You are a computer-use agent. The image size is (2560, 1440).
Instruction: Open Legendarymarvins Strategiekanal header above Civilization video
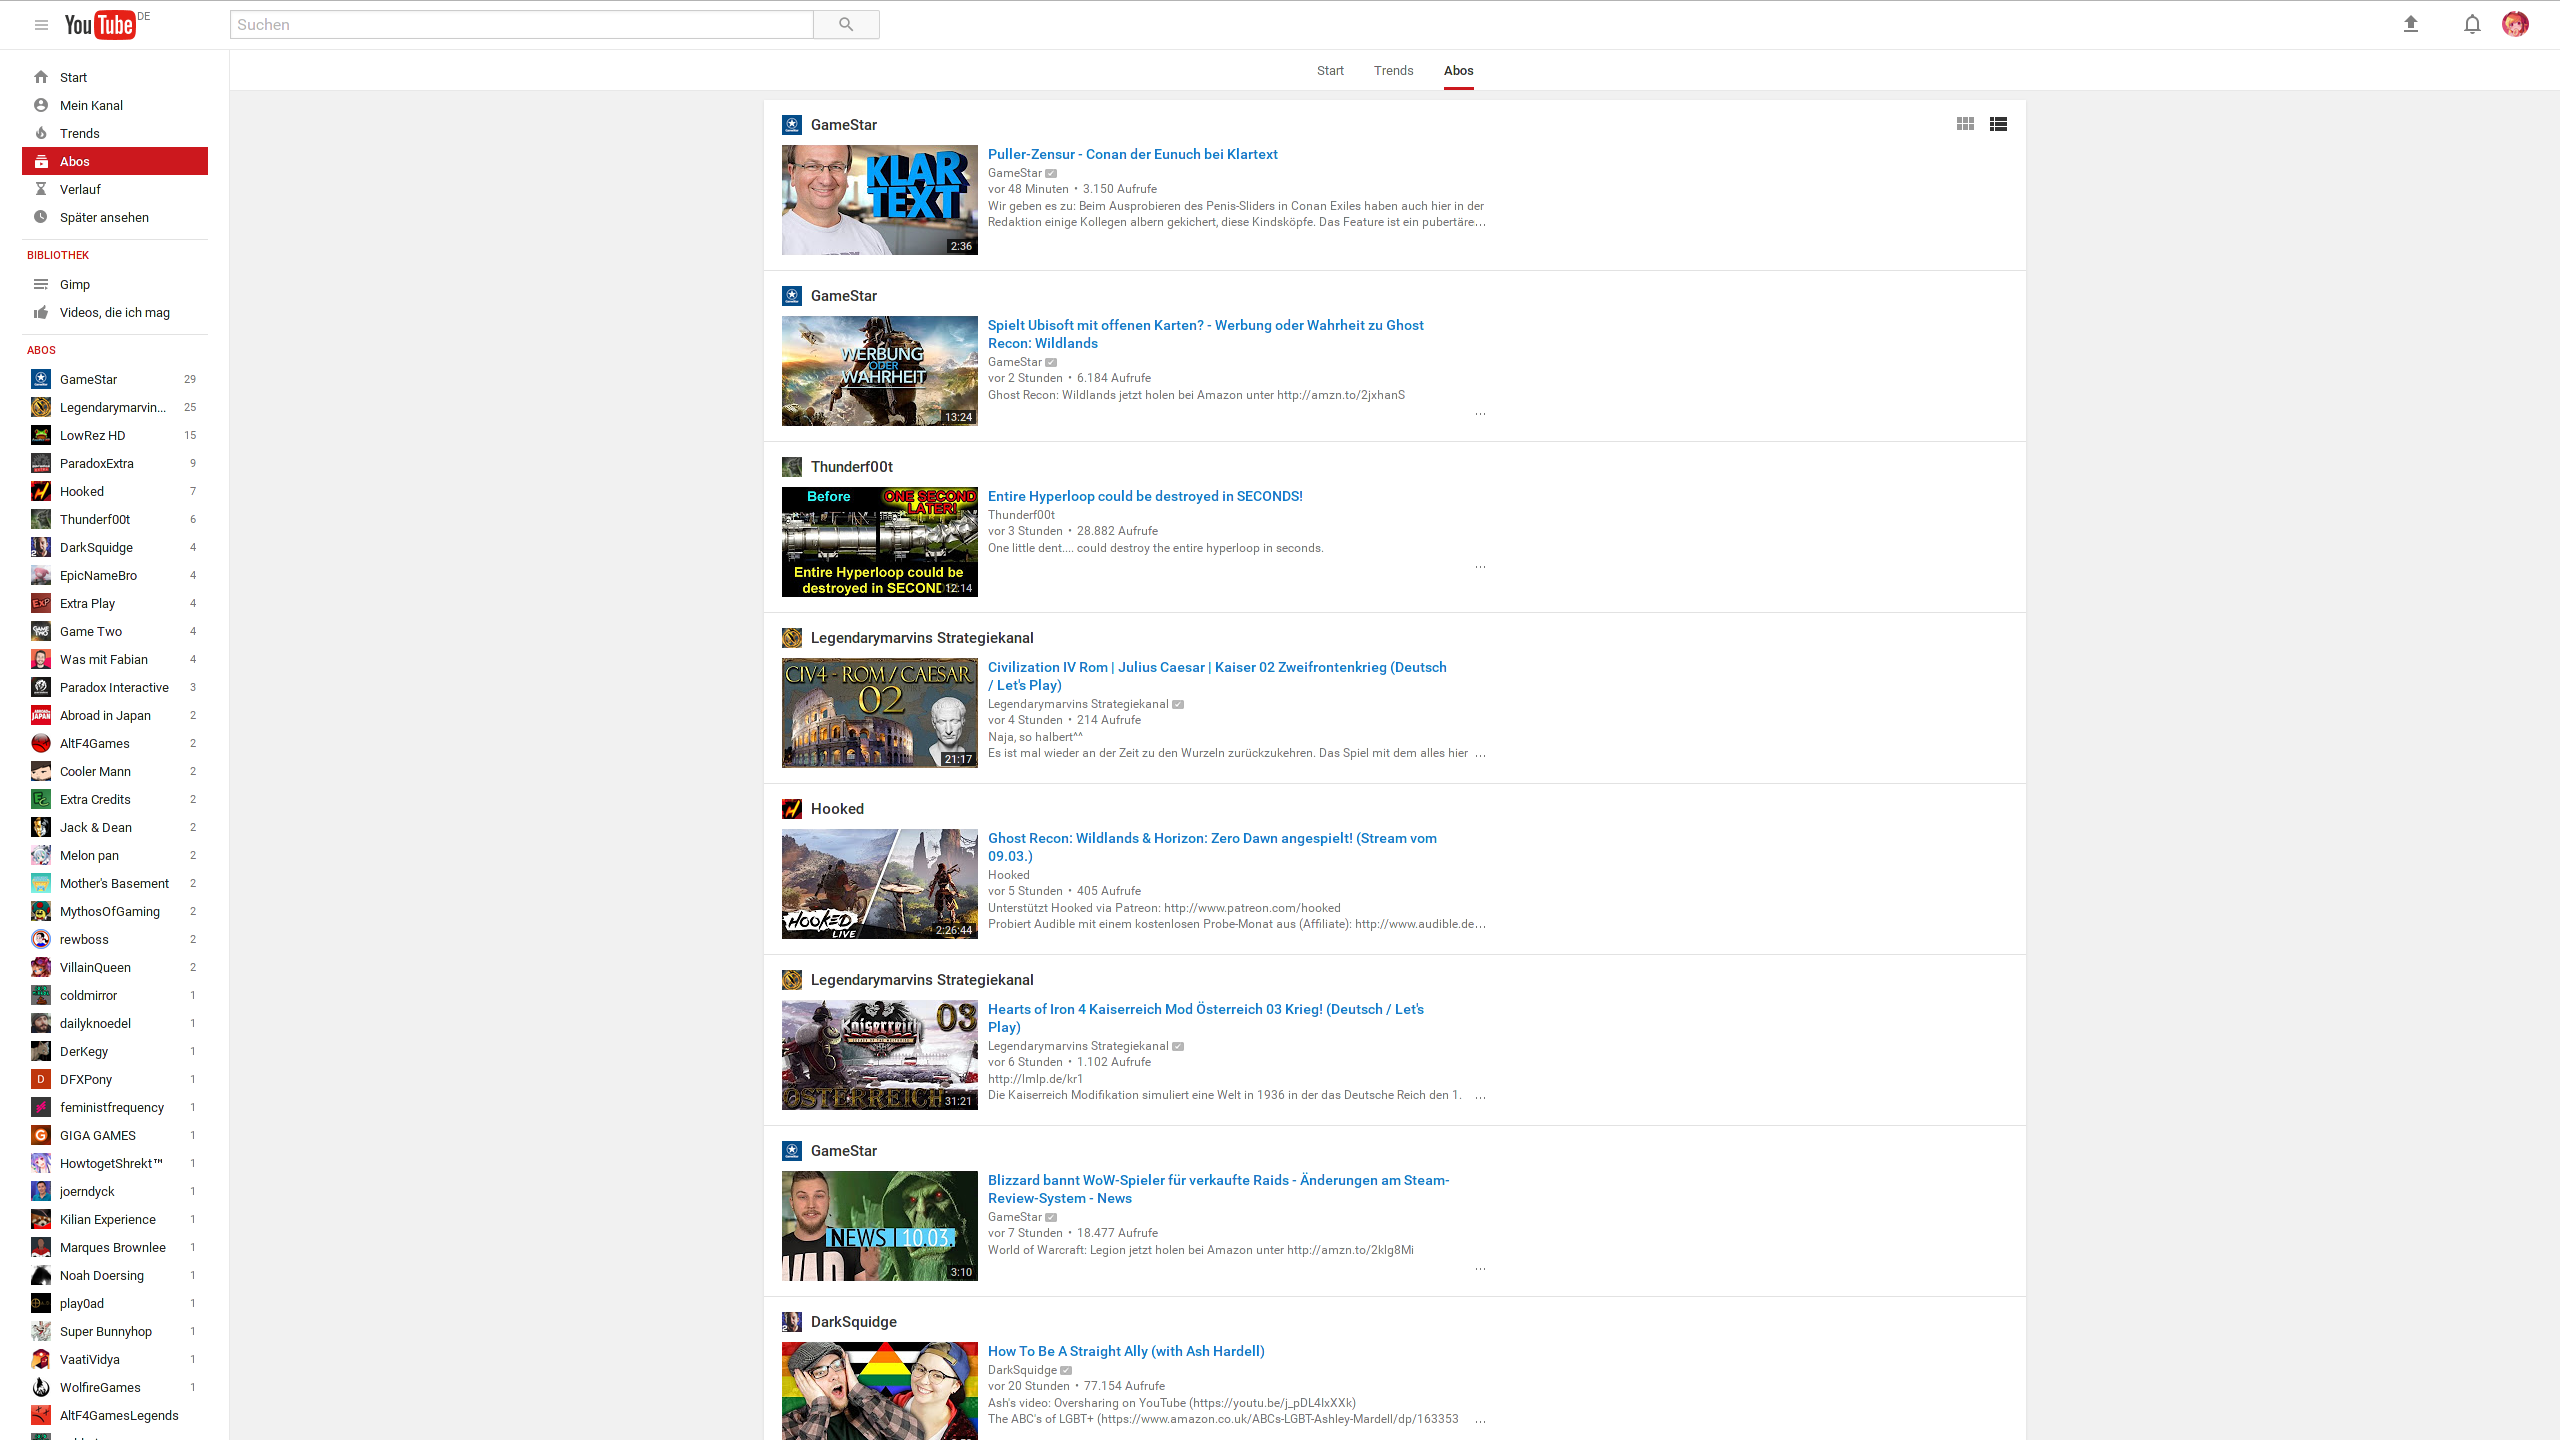coord(922,638)
